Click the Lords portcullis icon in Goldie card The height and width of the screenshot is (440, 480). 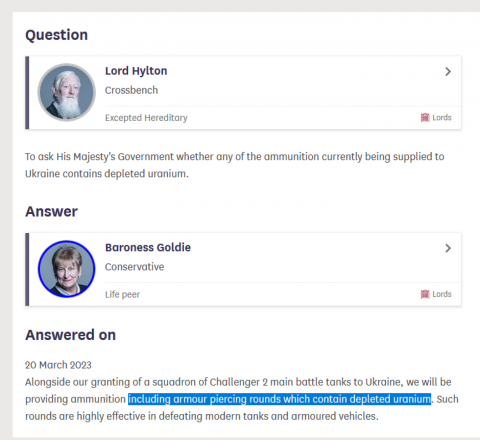point(425,294)
